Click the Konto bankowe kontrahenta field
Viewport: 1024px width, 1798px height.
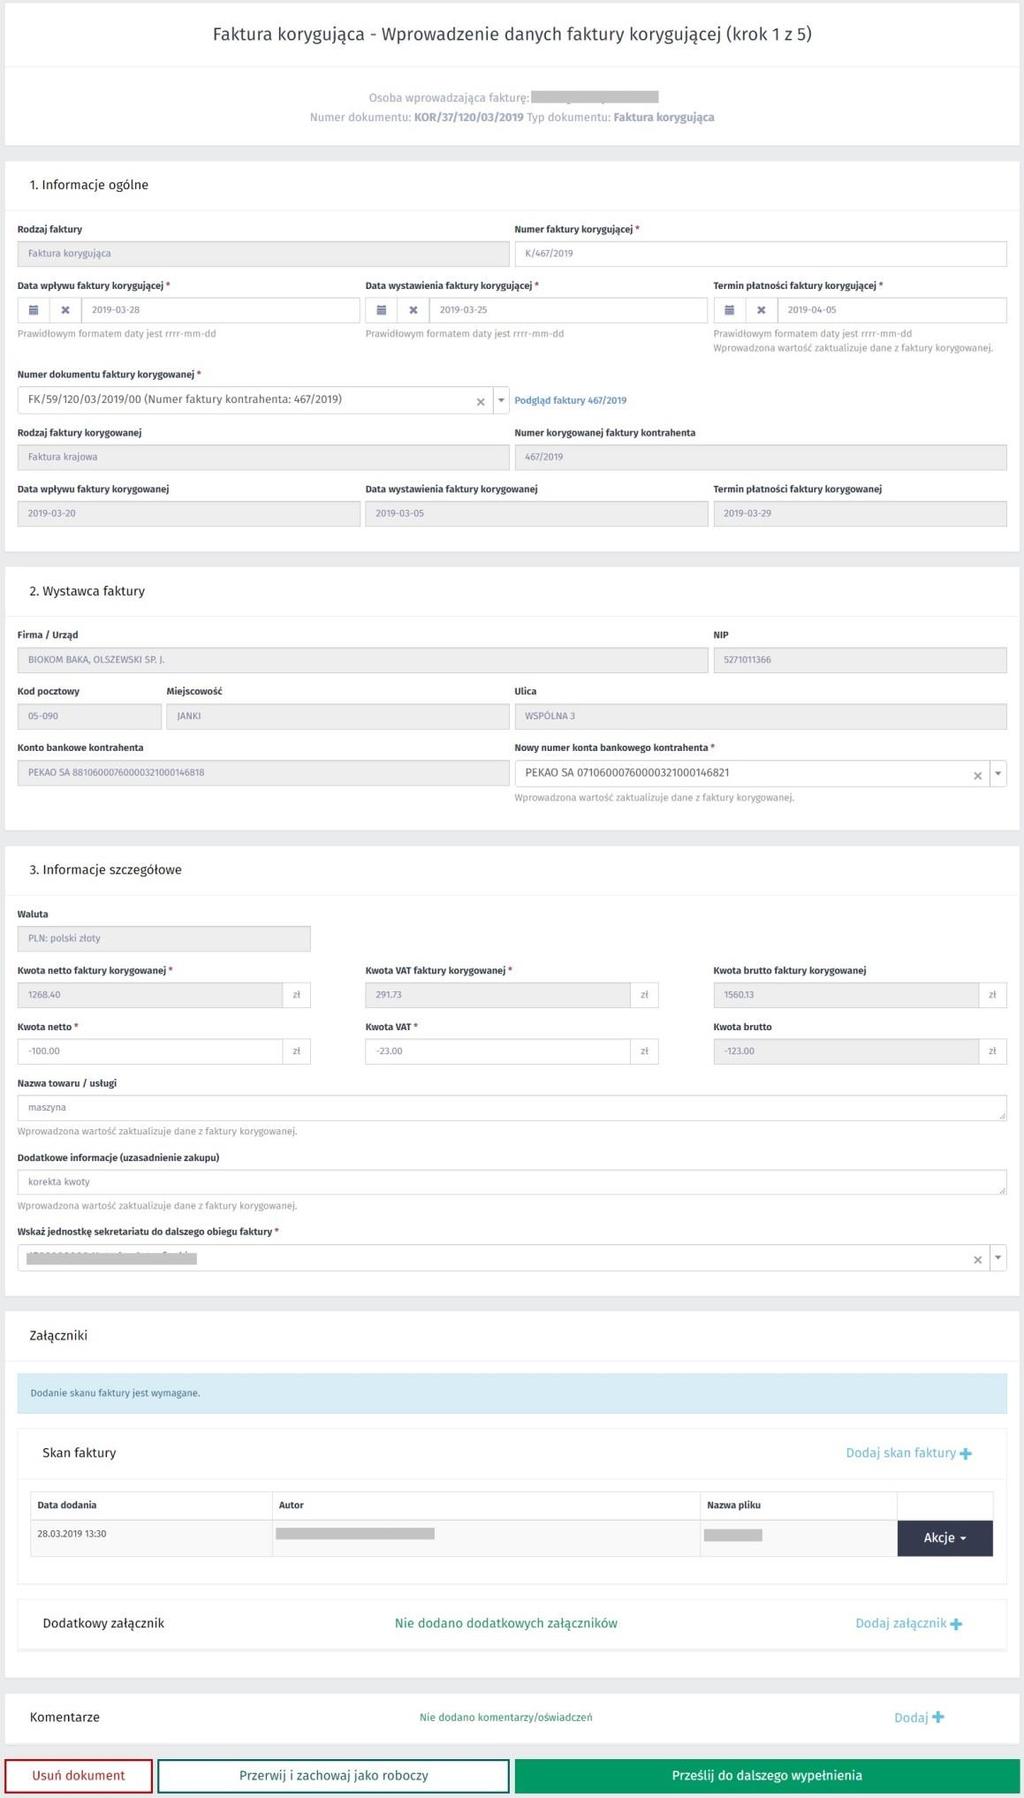pos(263,772)
